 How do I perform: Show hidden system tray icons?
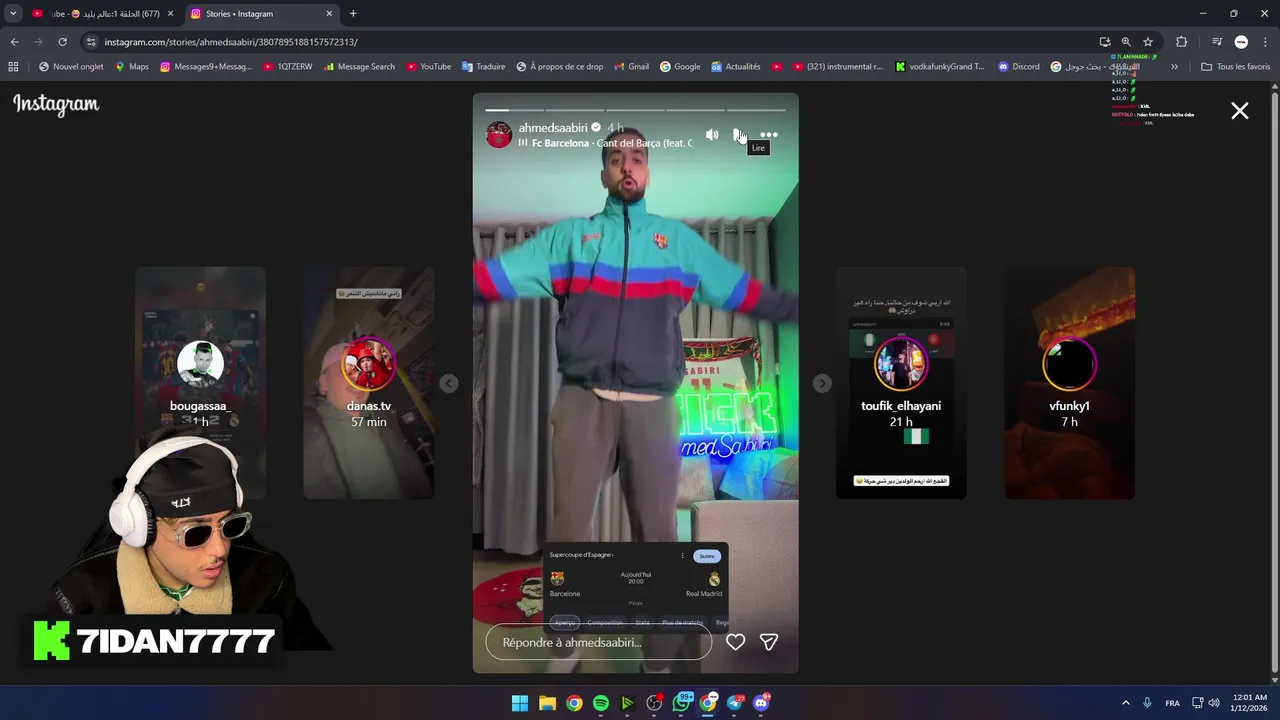click(1125, 703)
